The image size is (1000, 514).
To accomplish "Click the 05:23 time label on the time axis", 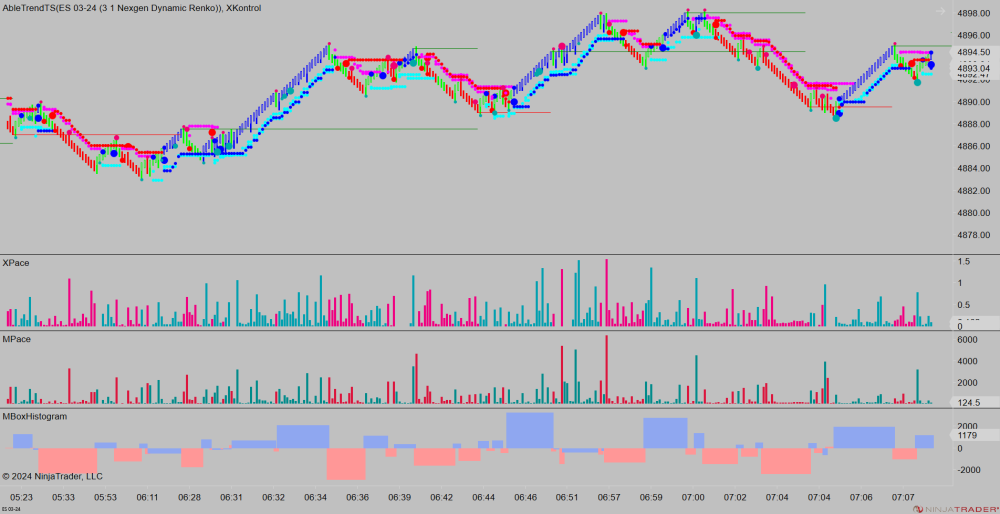I will [x=21, y=497].
